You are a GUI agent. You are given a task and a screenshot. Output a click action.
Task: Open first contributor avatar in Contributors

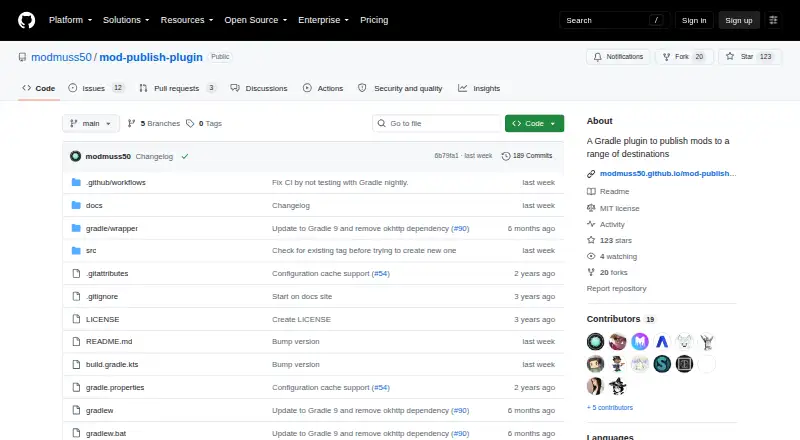tap(595, 341)
